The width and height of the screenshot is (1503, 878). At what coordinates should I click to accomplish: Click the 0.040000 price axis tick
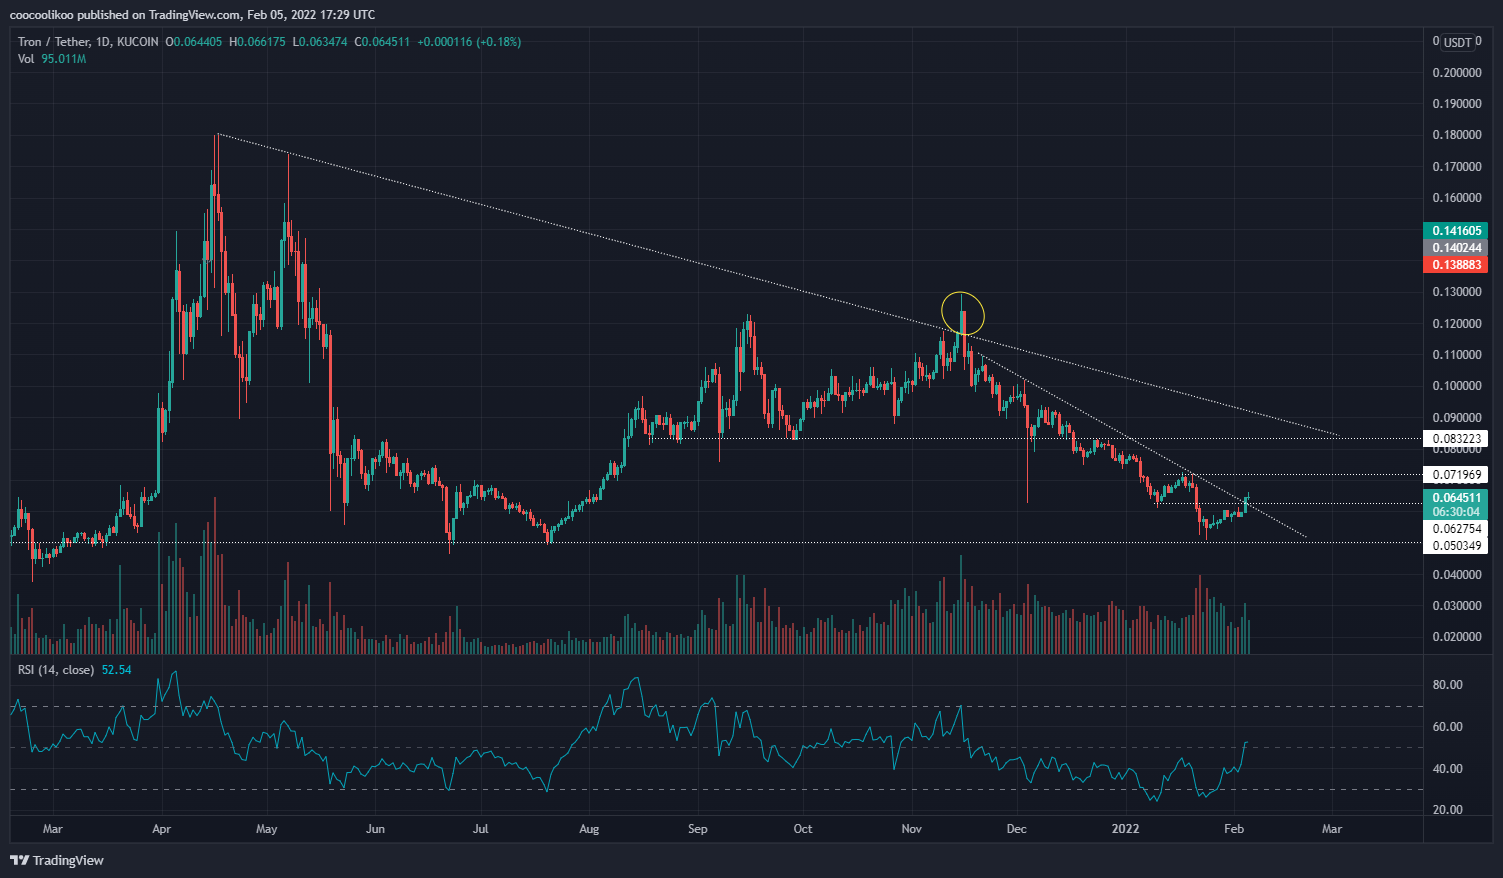tap(1457, 575)
